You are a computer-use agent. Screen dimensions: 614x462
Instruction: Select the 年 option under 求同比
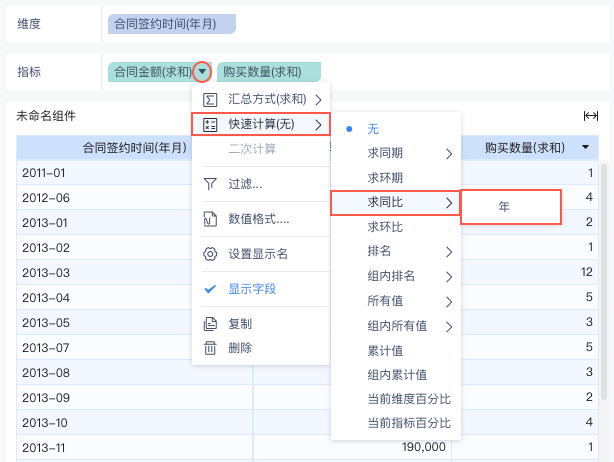pyautogui.click(x=511, y=207)
